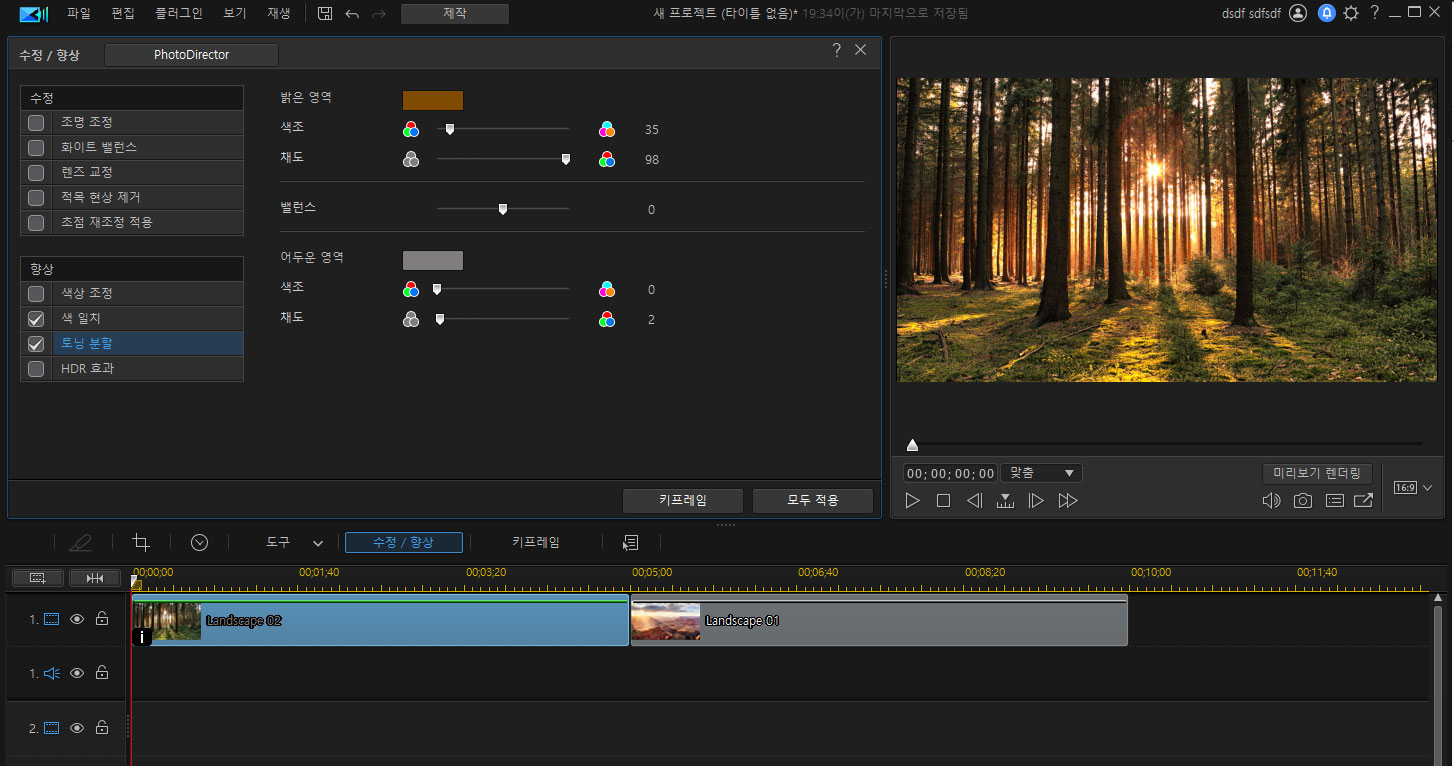Click the 미리보기 렌더링 button
The height and width of the screenshot is (766, 1454).
pyautogui.click(x=1317, y=473)
